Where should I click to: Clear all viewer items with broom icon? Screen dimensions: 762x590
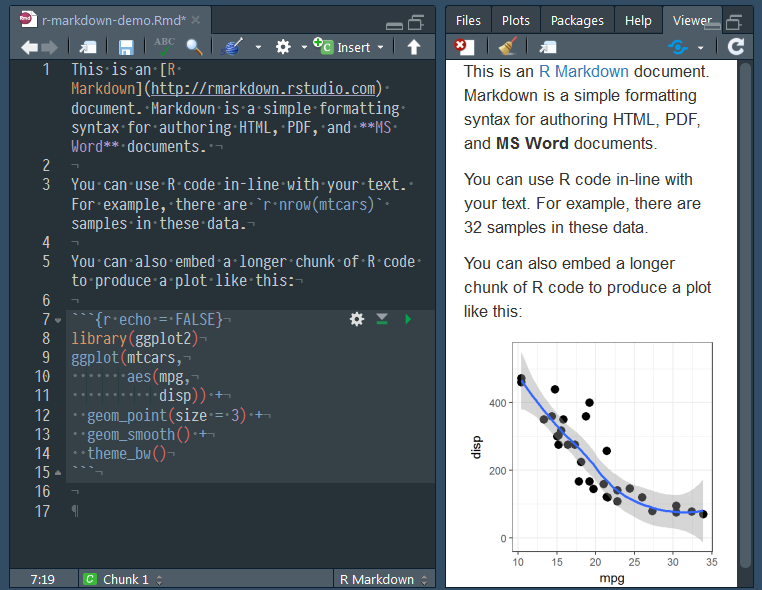tap(507, 47)
